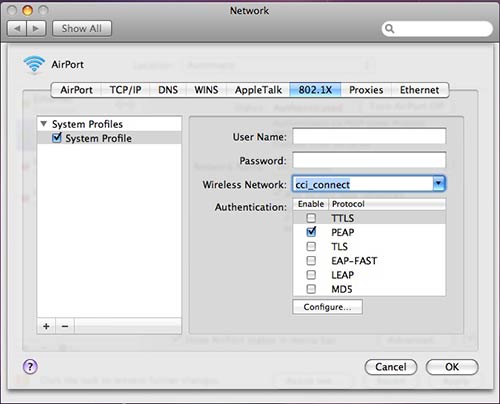Screen dimensions: 500x404
Task: Add a new profile with plus button
Action: coord(46,326)
